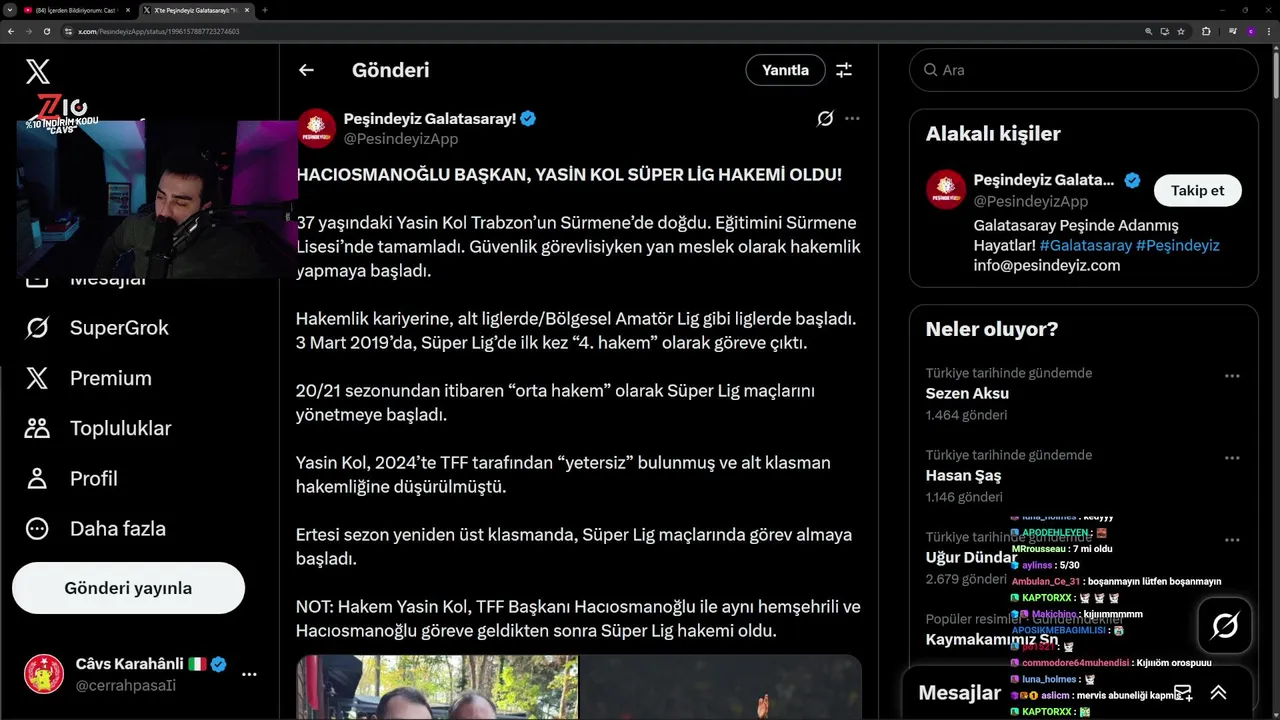This screenshot has height=720, width=1280.
Task: Click install app icon in address bar
Action: pyautogui.click(x=1165, y=31)
